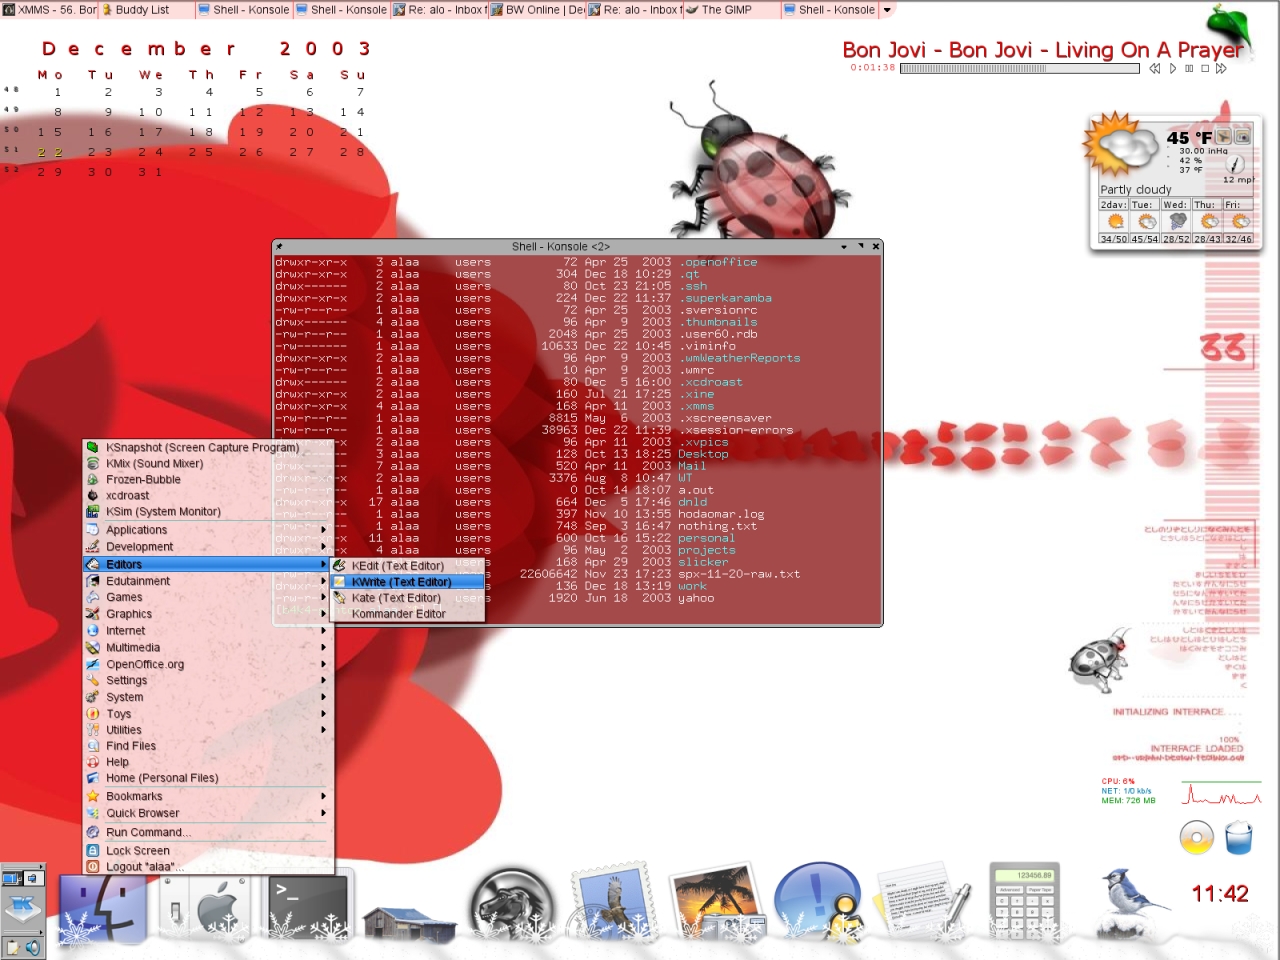Image resolution: width=1280 pixels, height=960 pixels.
Task: Open the palm tree image viewer dock icon
Action: [x=716, y=903]
